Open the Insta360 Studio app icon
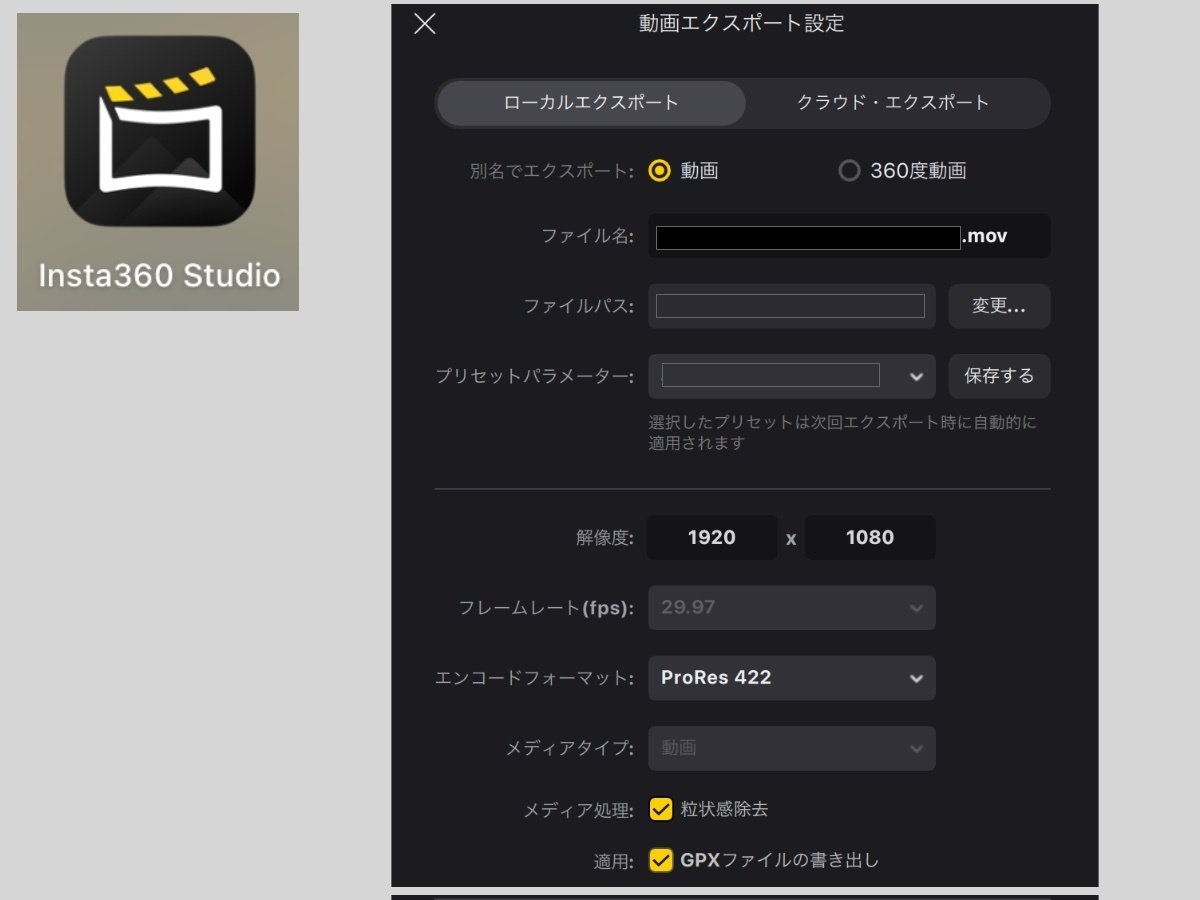 tap(158, 130)
